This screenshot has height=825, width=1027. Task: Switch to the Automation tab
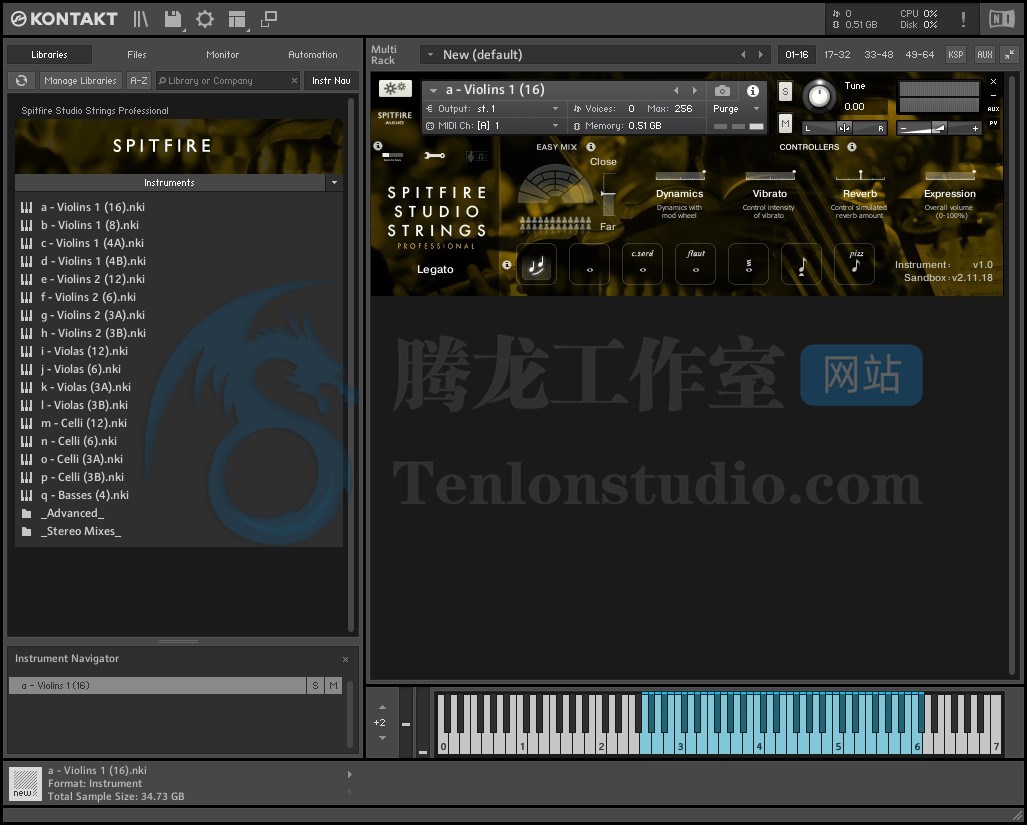[313, 54]
